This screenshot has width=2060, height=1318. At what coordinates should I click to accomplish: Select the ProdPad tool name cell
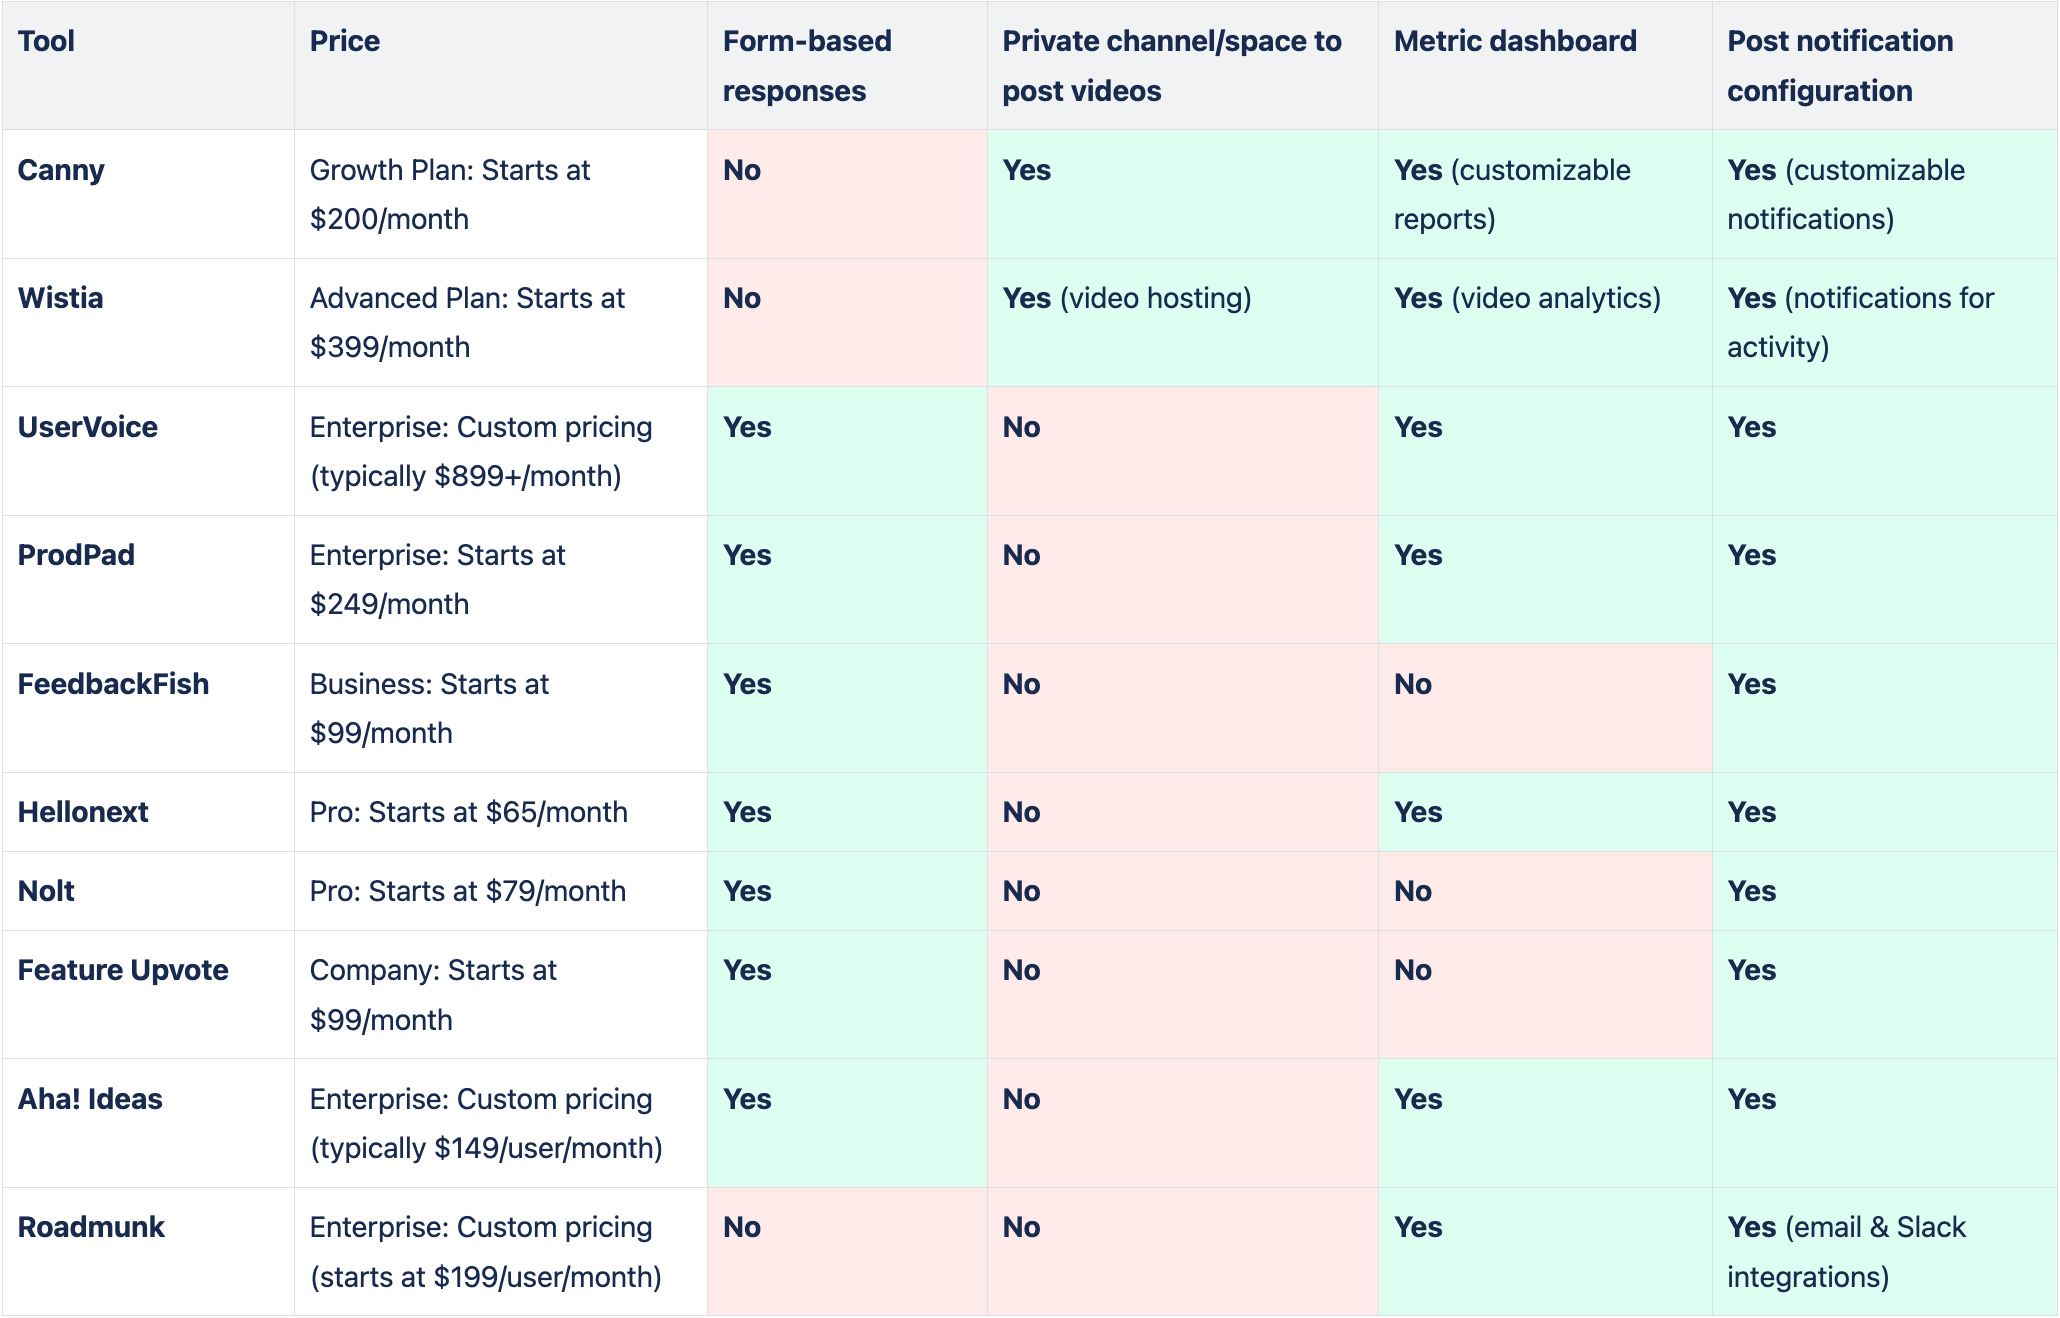pos(76,555)
